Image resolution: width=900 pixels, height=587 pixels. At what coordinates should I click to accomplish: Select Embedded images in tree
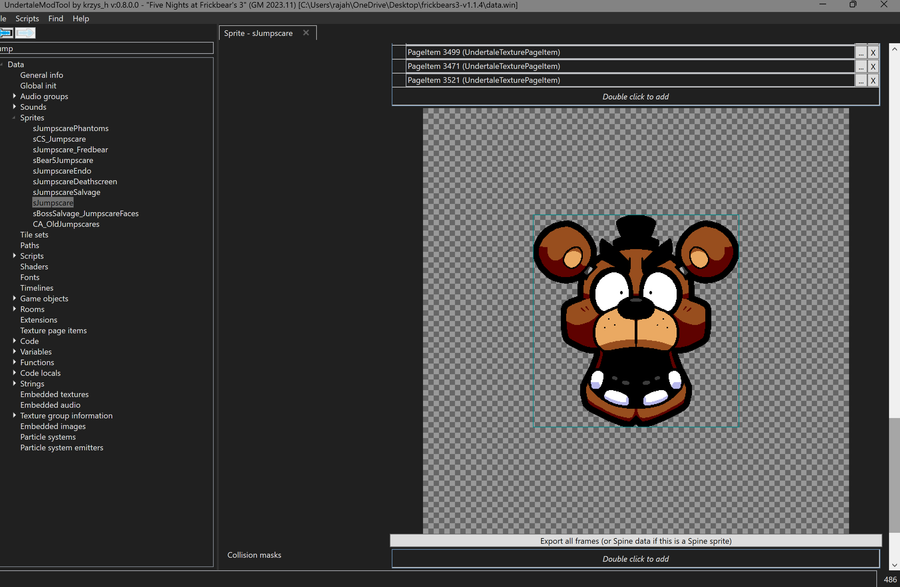[x=53, y=426]
